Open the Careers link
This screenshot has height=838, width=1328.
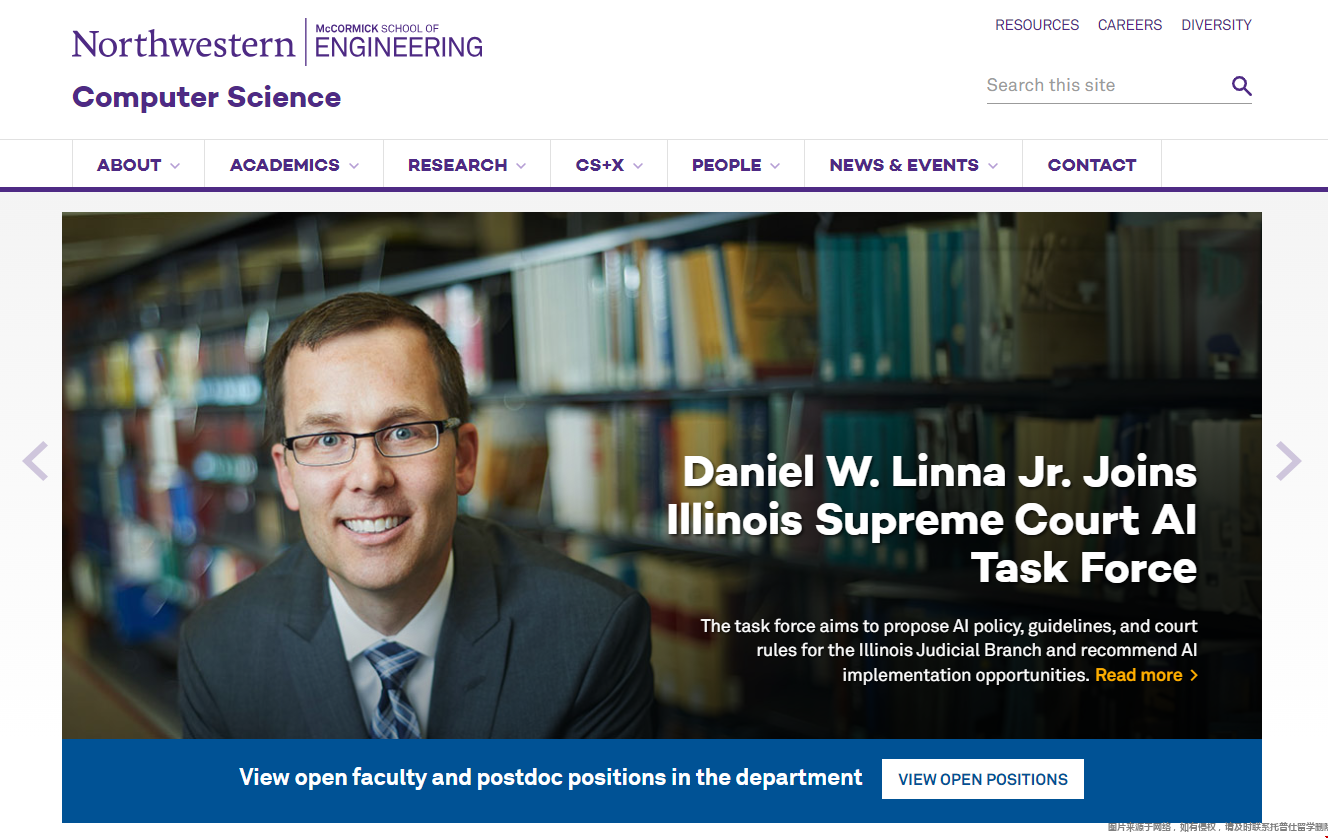[1130, 25]
